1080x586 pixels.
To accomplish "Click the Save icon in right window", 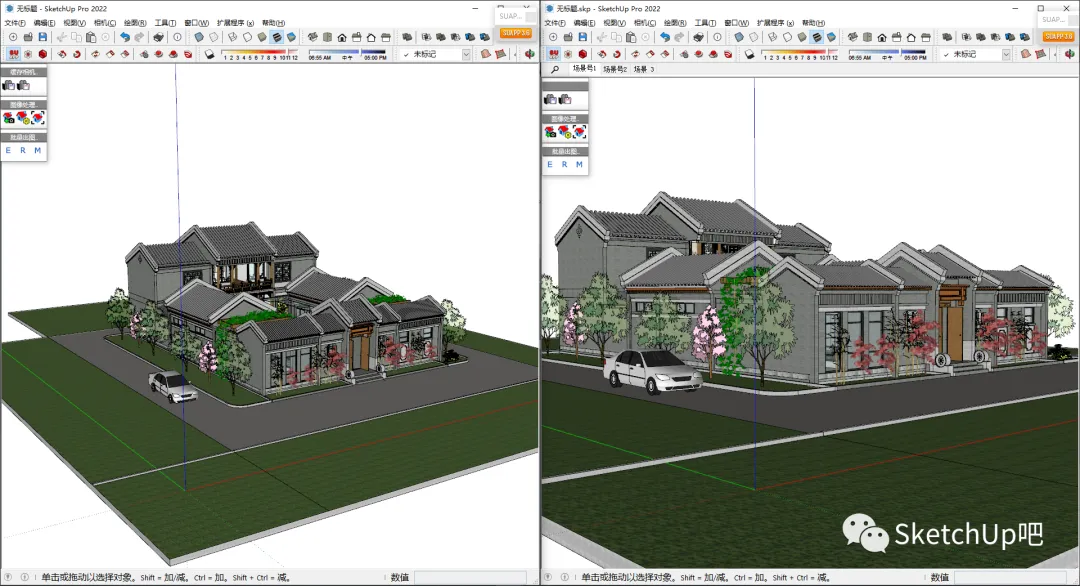I will point(583,37).
